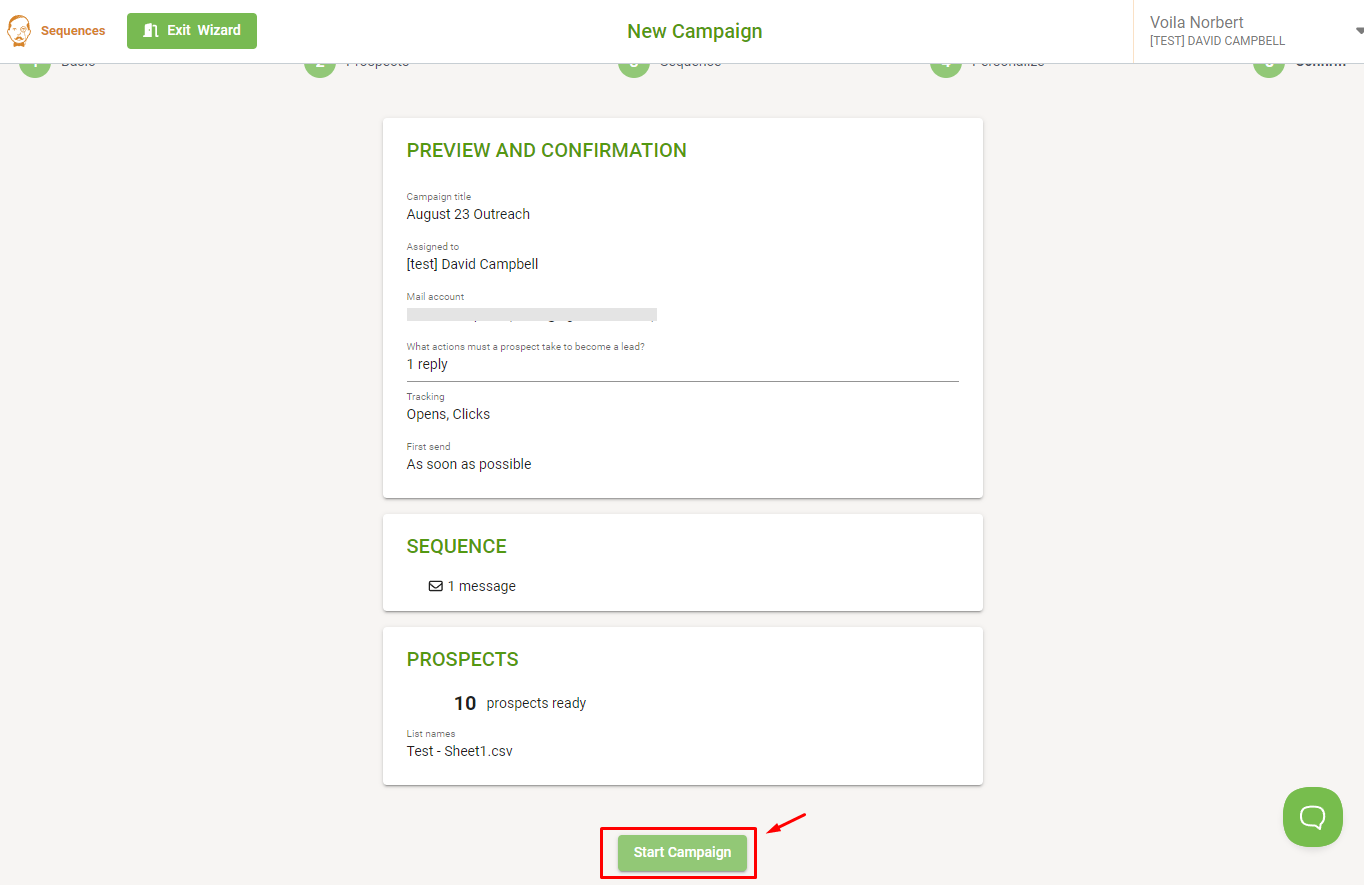1364x885 pixels.
Task: Click step 1 Basic circle icon
Action: coord(34,62)
